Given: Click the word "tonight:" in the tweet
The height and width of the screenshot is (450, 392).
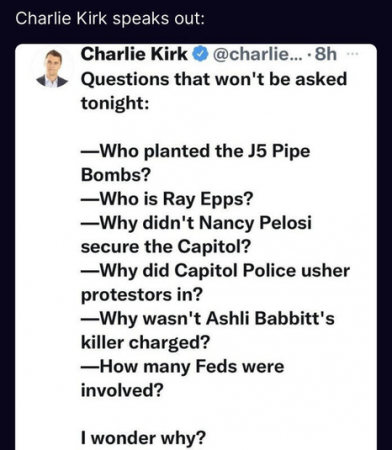Looking at the screenshot, I should point(115,104).
